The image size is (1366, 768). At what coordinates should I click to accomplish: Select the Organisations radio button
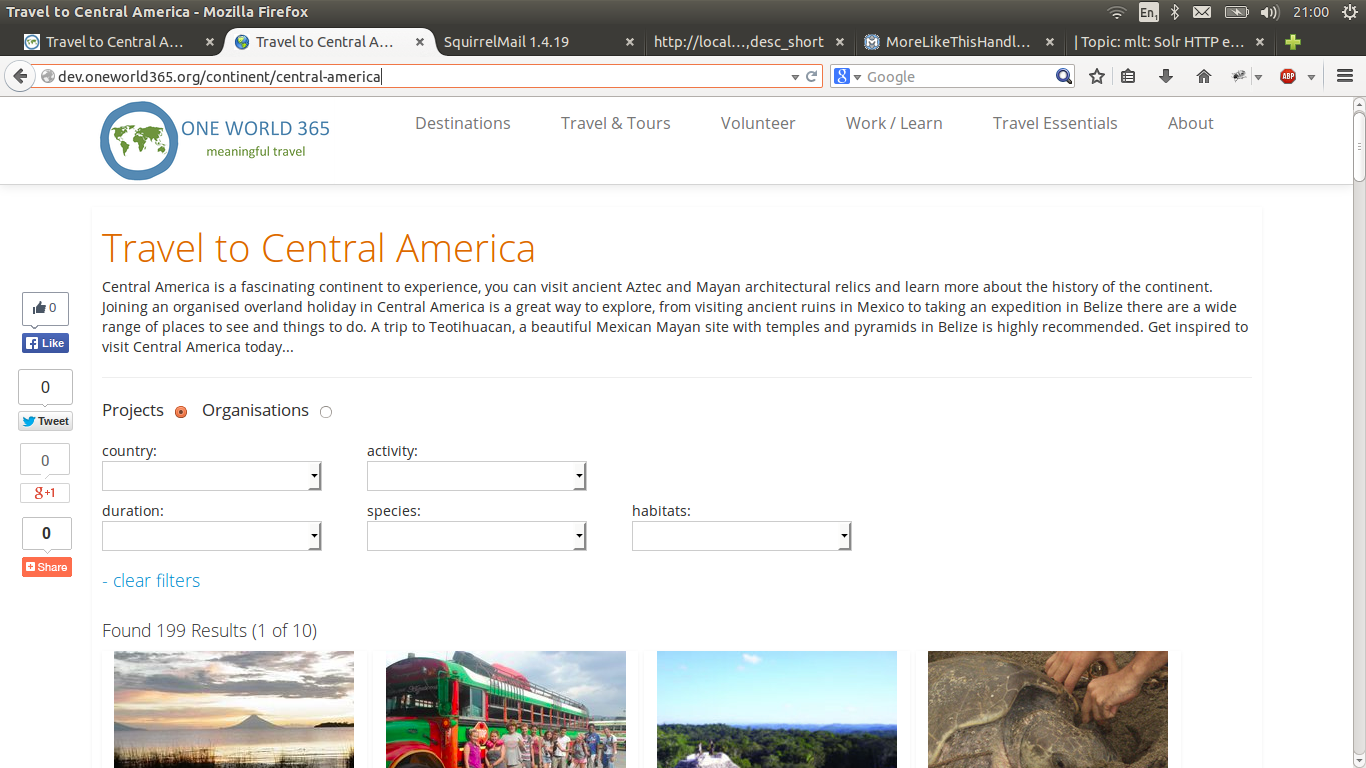[x=326, y=412]
